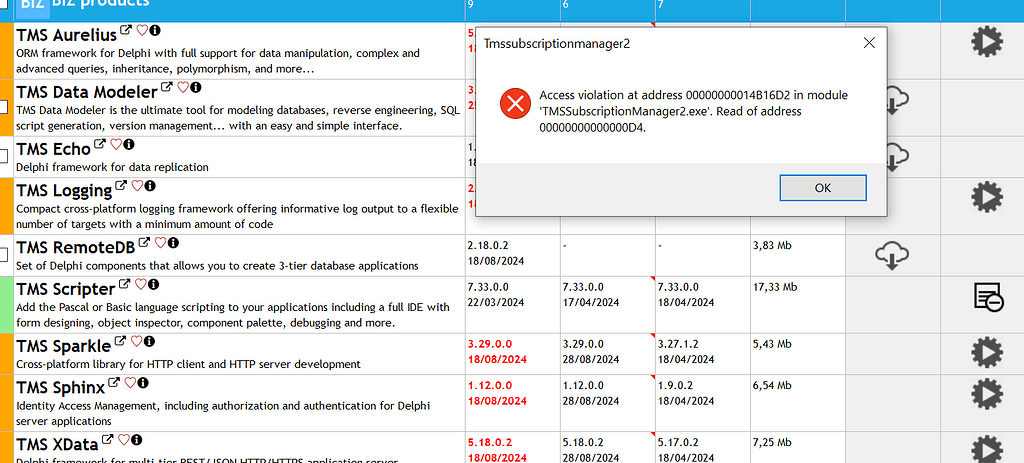Click the heart icon beside TMS Sparkle
The height and width of the screenshot is (463, 1024).
click(x=136, y=341)
